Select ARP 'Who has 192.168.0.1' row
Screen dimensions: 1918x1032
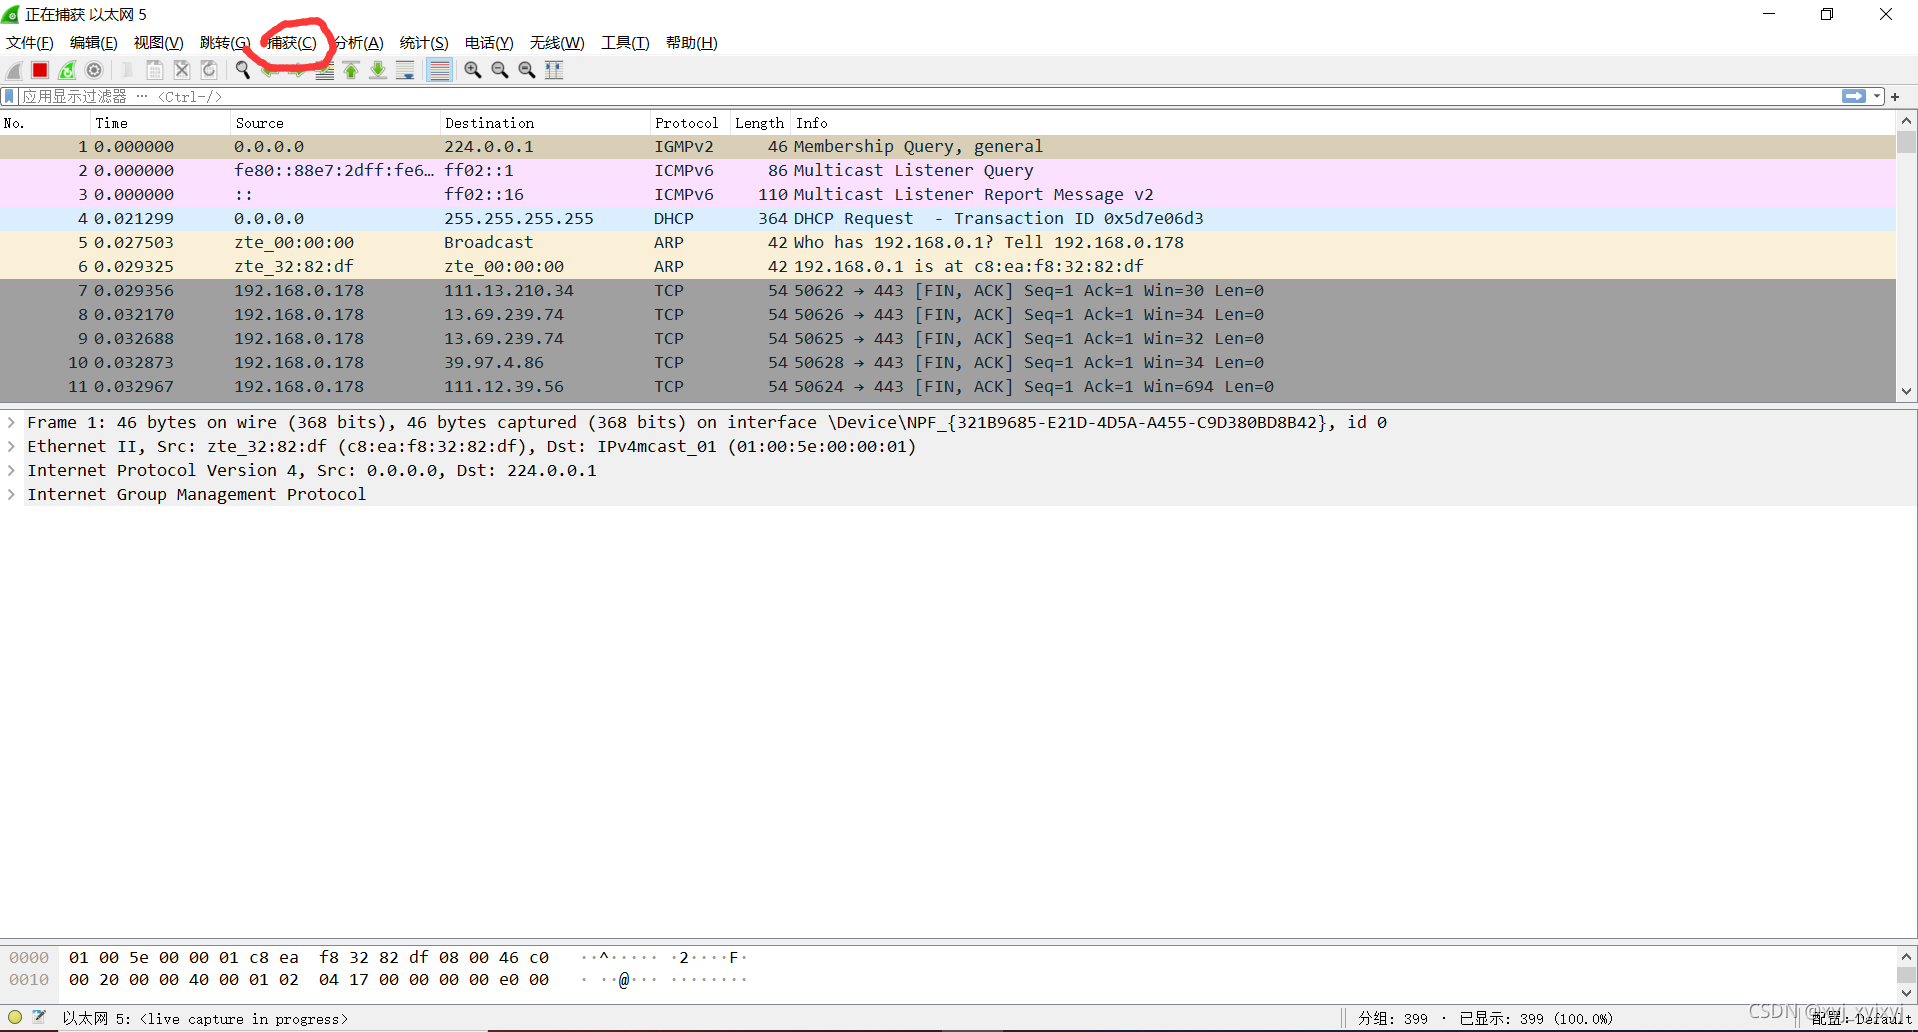click(x=948, y=242)
